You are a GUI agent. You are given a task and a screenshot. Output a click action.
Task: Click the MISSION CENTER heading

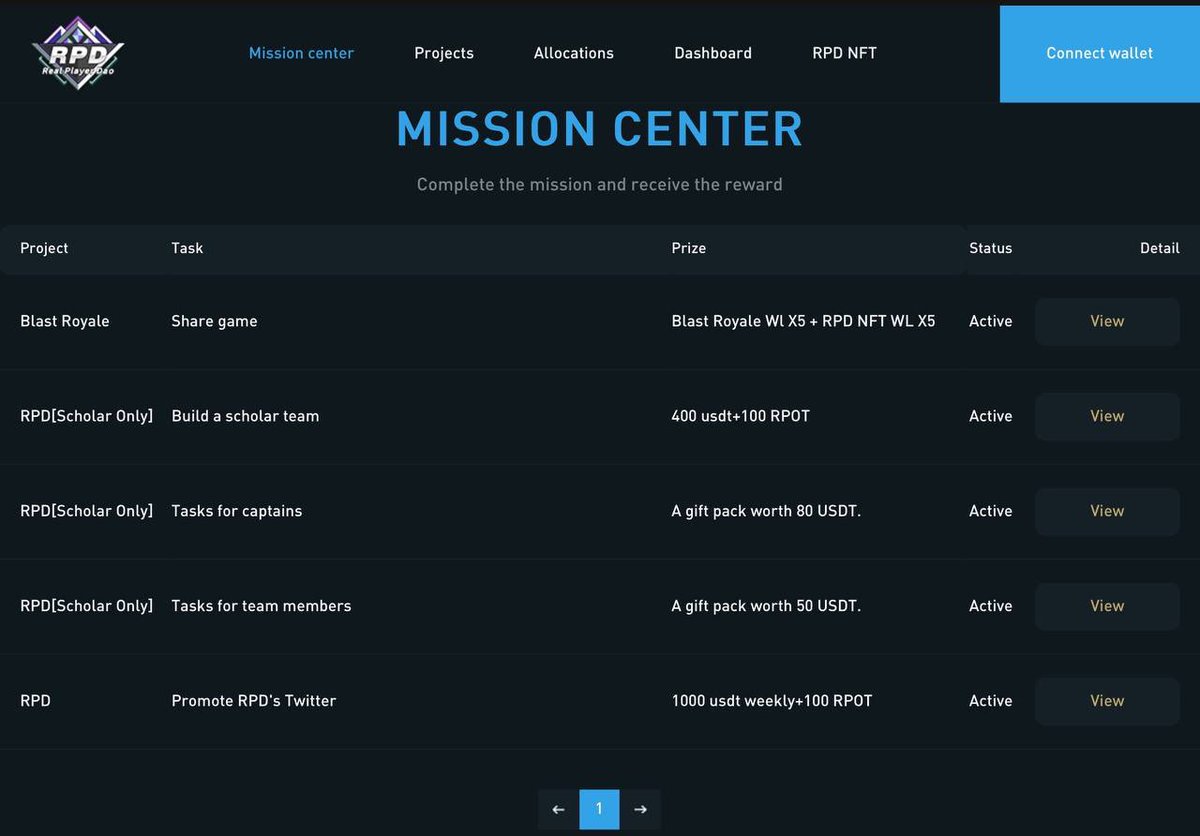600,129
